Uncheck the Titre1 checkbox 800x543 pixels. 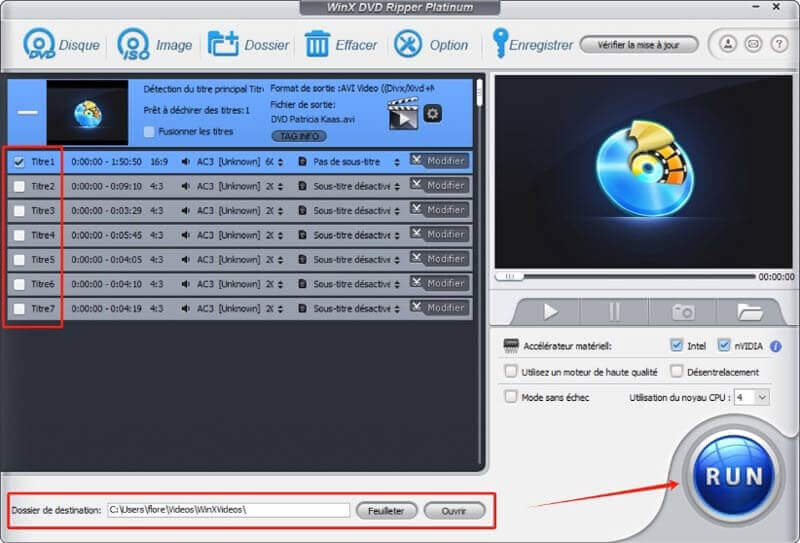pos(19,162)
